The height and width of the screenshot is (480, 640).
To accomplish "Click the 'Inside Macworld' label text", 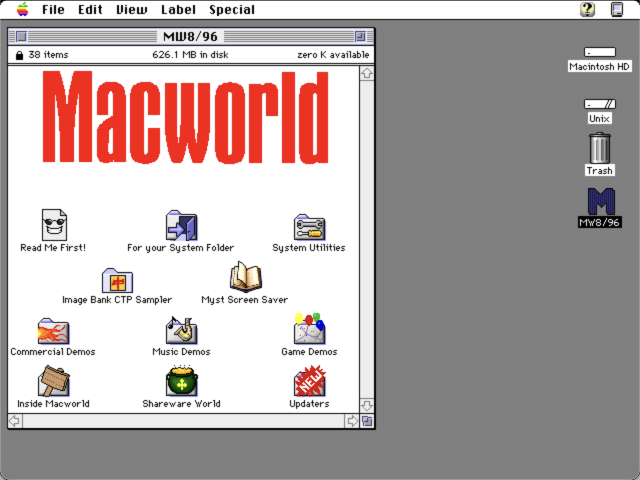I will [53, 404].
